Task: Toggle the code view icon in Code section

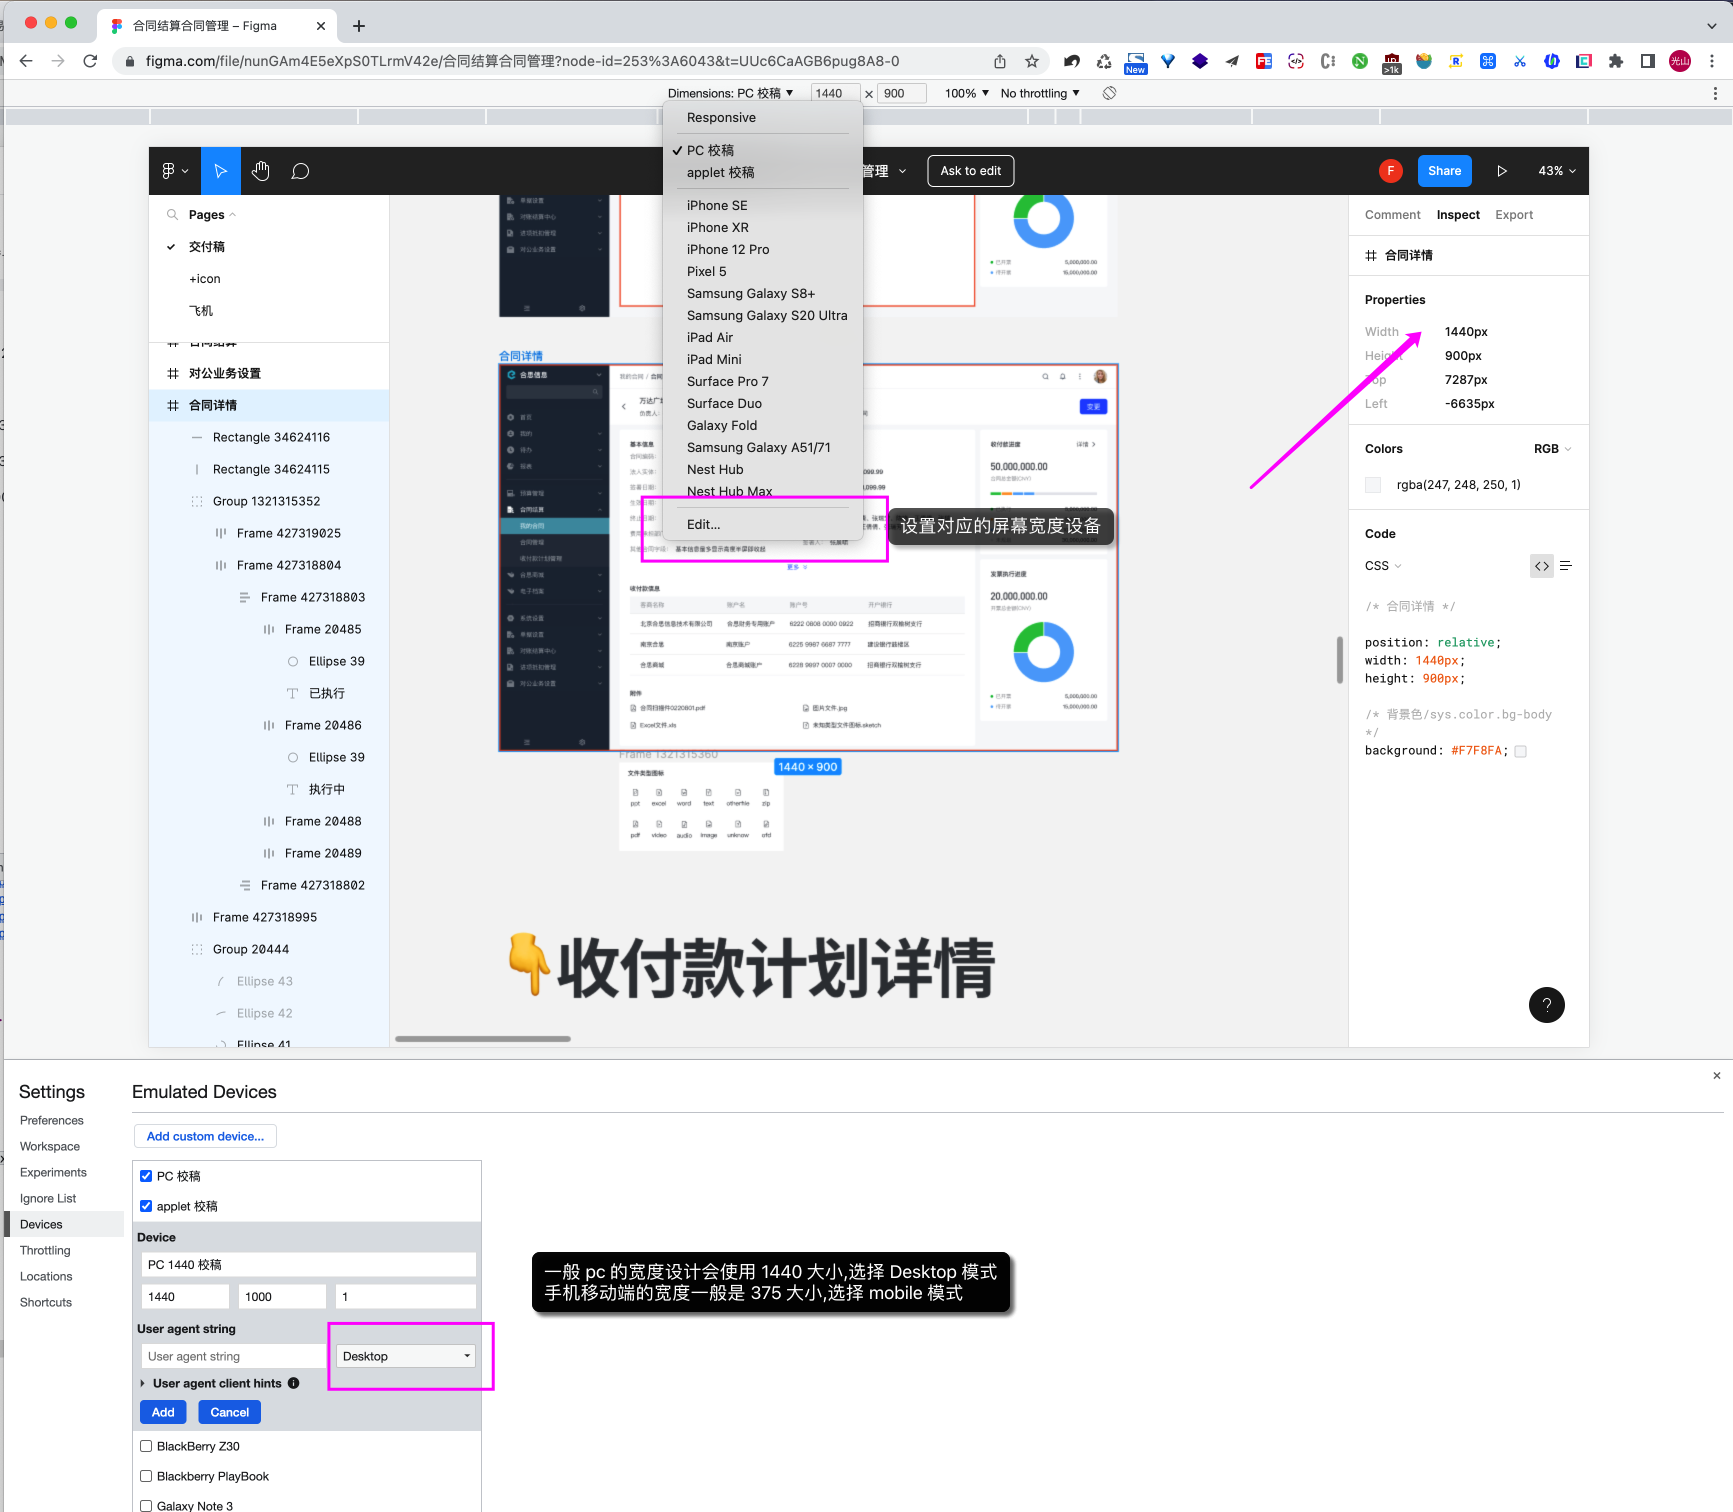Action: click(x=1542, y=566)
